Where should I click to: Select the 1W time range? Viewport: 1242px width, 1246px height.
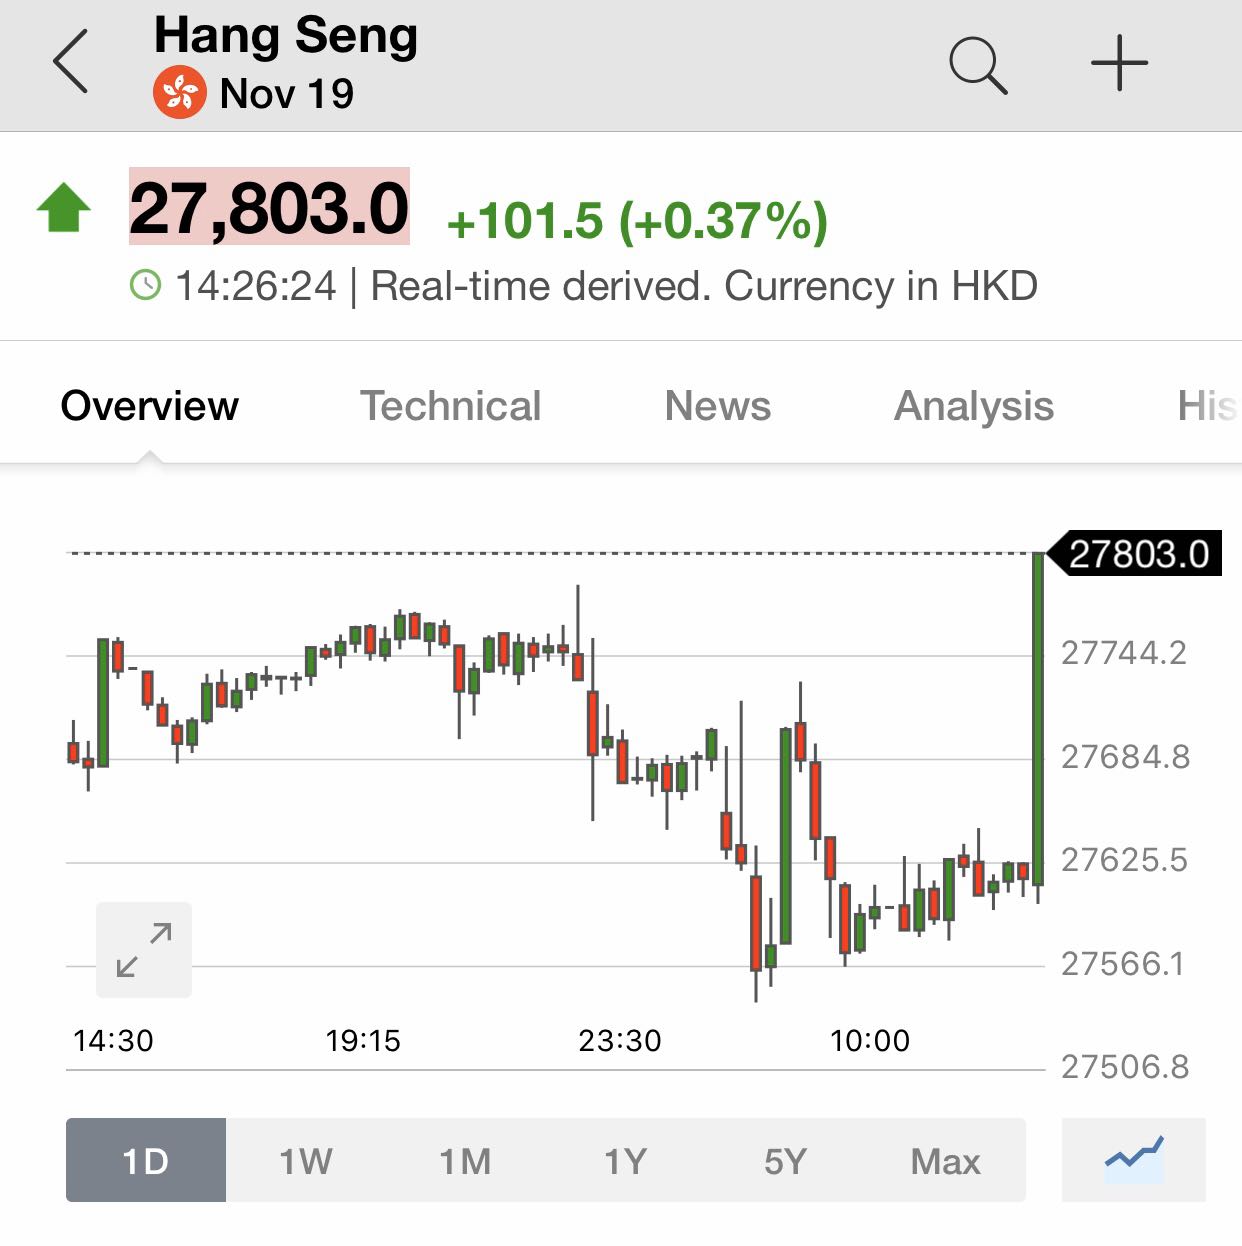click(306, 1160)
